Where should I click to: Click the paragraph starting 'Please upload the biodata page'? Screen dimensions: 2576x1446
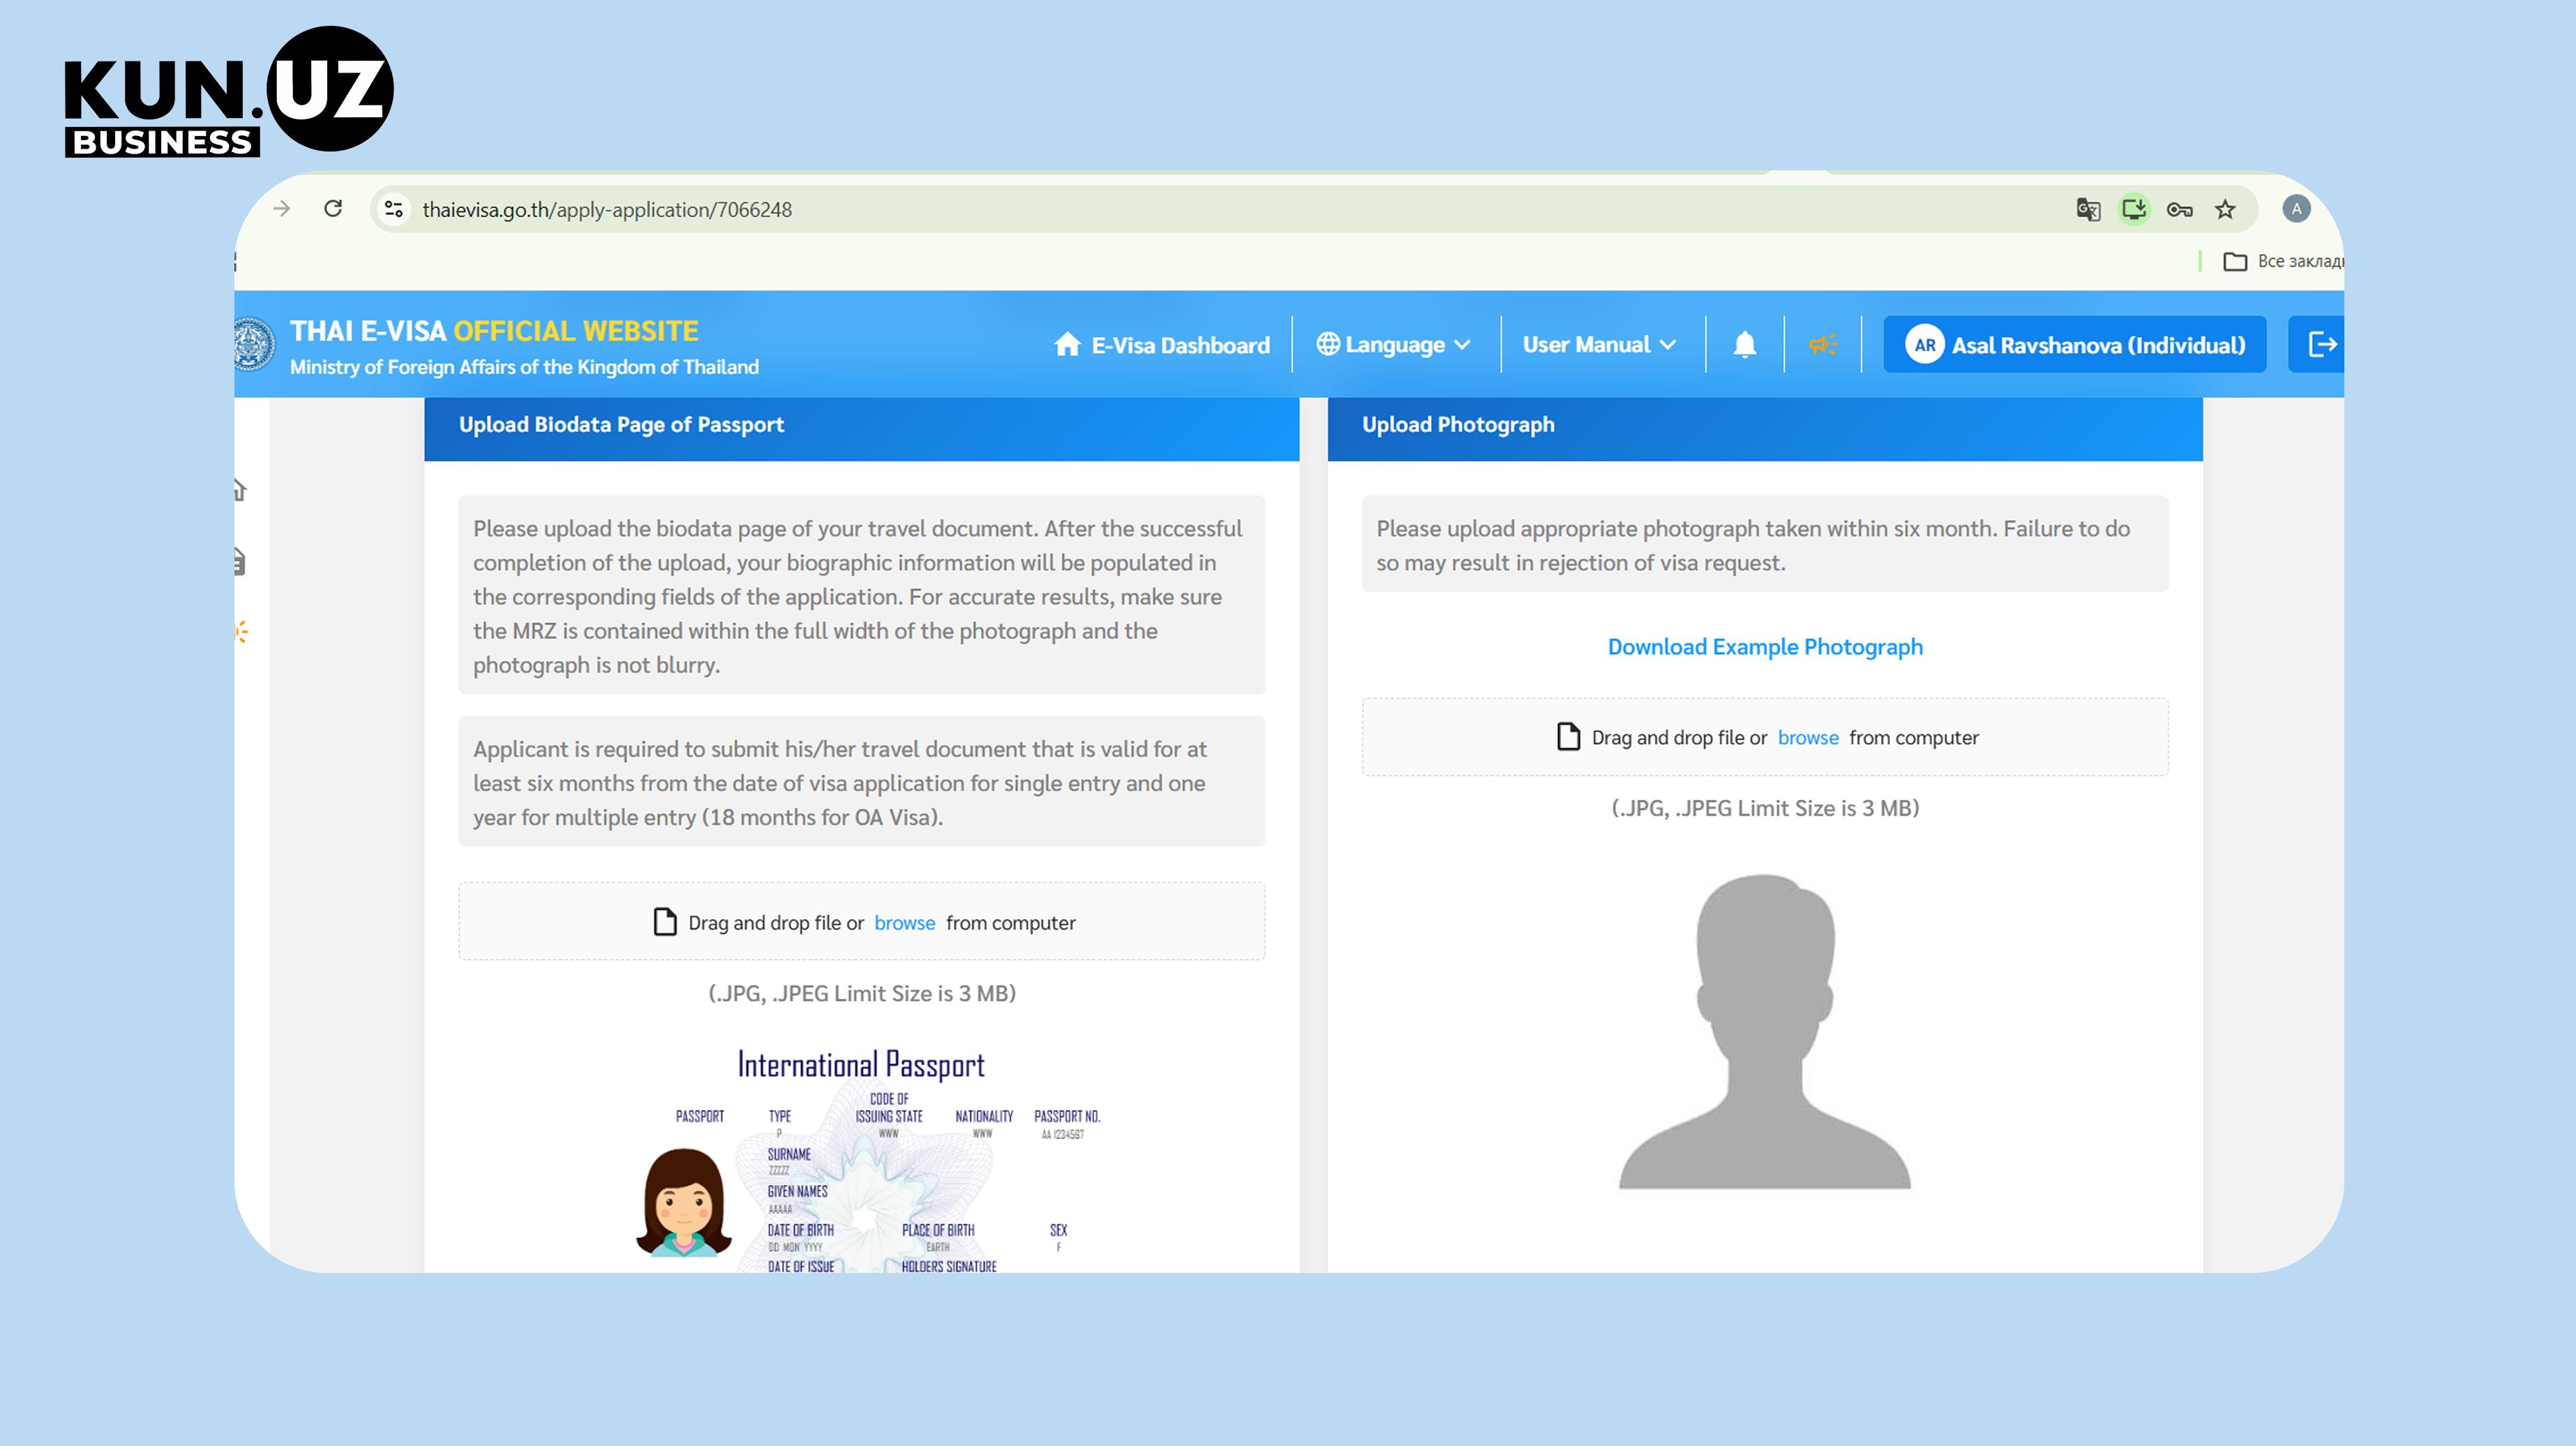[x=862, y=596]
